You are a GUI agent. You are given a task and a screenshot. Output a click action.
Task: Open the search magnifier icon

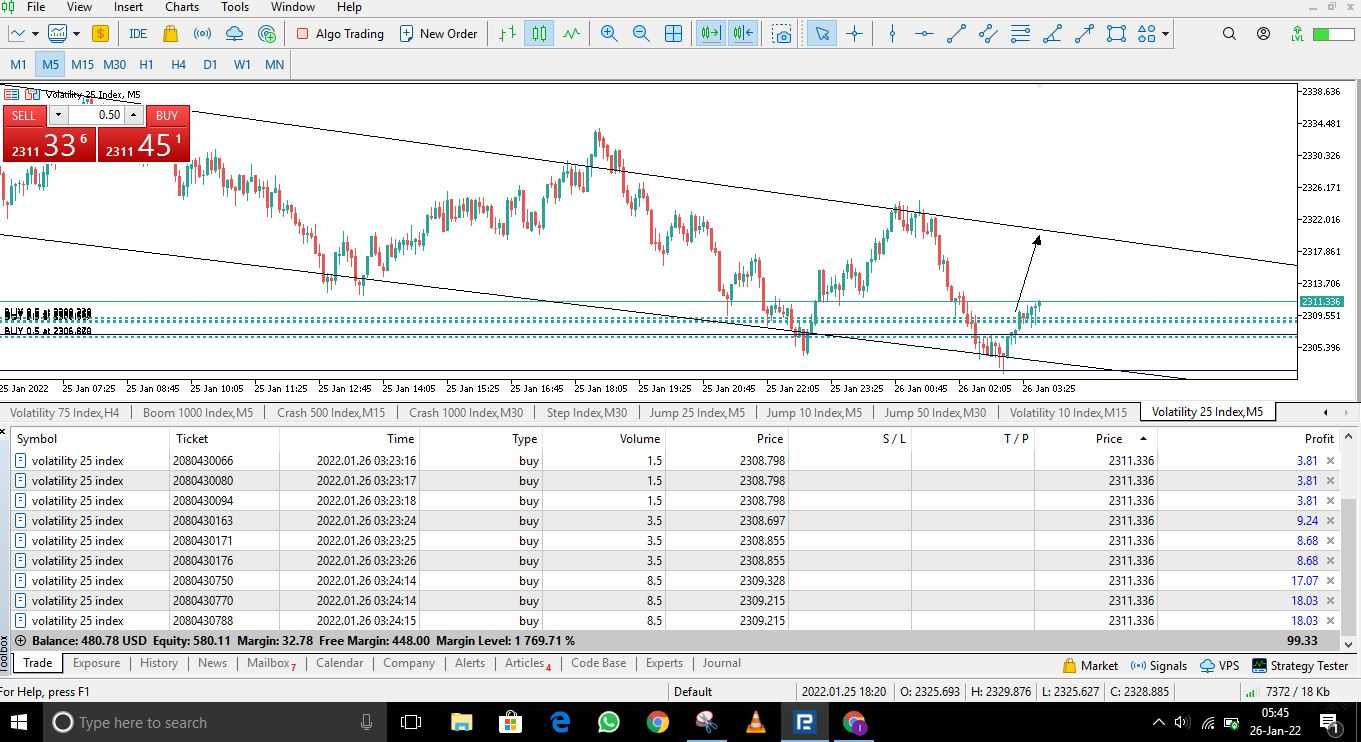(1229, 33)
